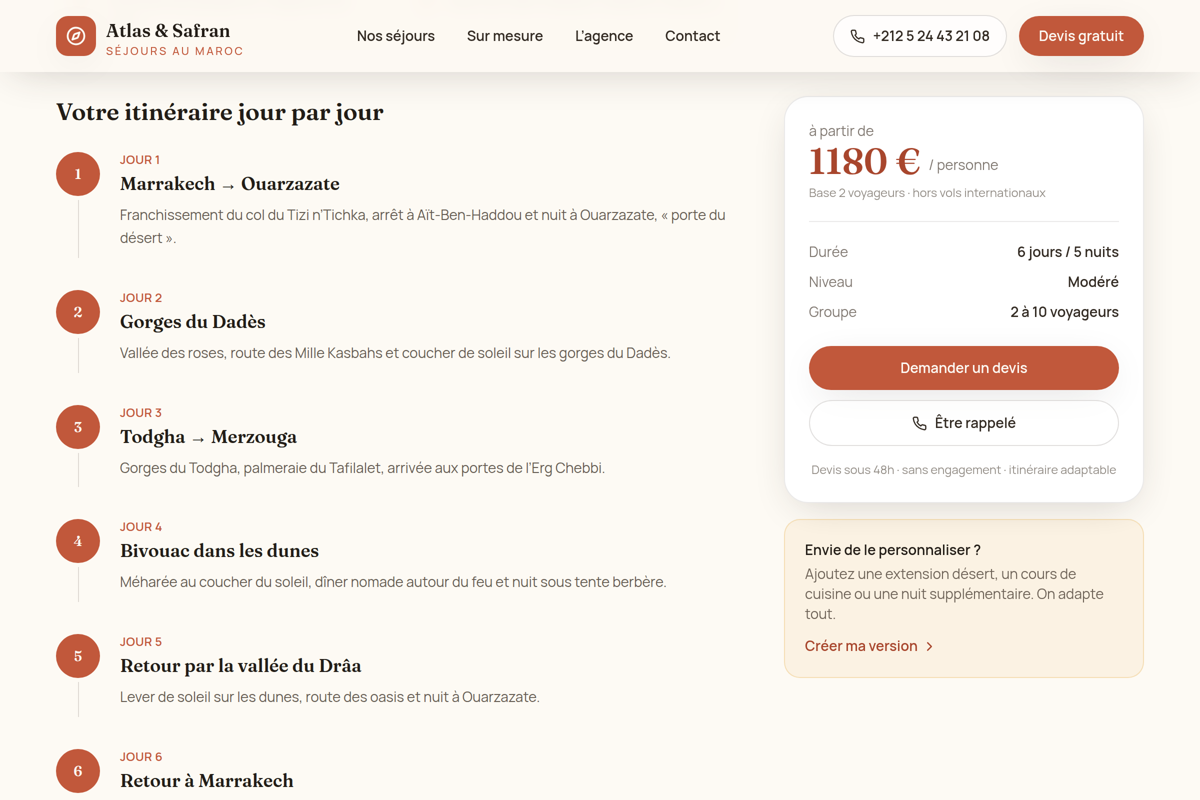The height and width of the screenshot is (800, 1200).
Task: Select day 3 numbered circle marker
Action: 78,427
